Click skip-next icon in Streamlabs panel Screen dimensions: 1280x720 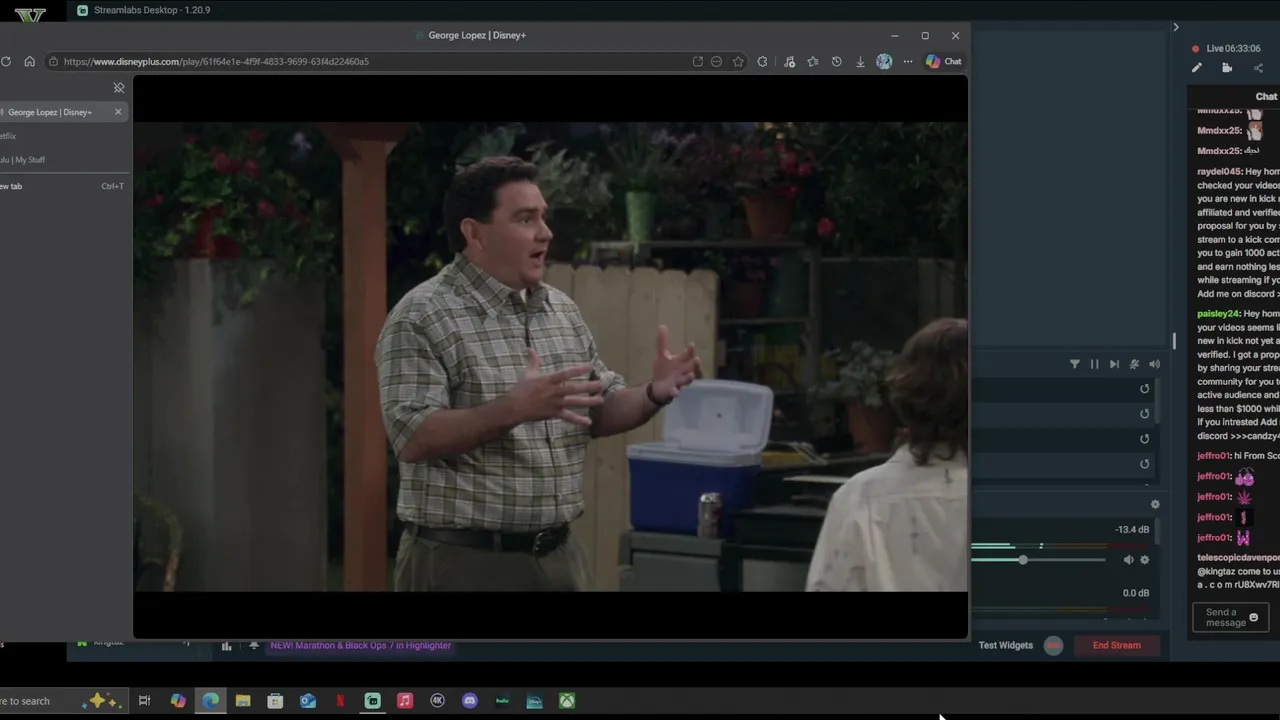[x=1114, y=364]
